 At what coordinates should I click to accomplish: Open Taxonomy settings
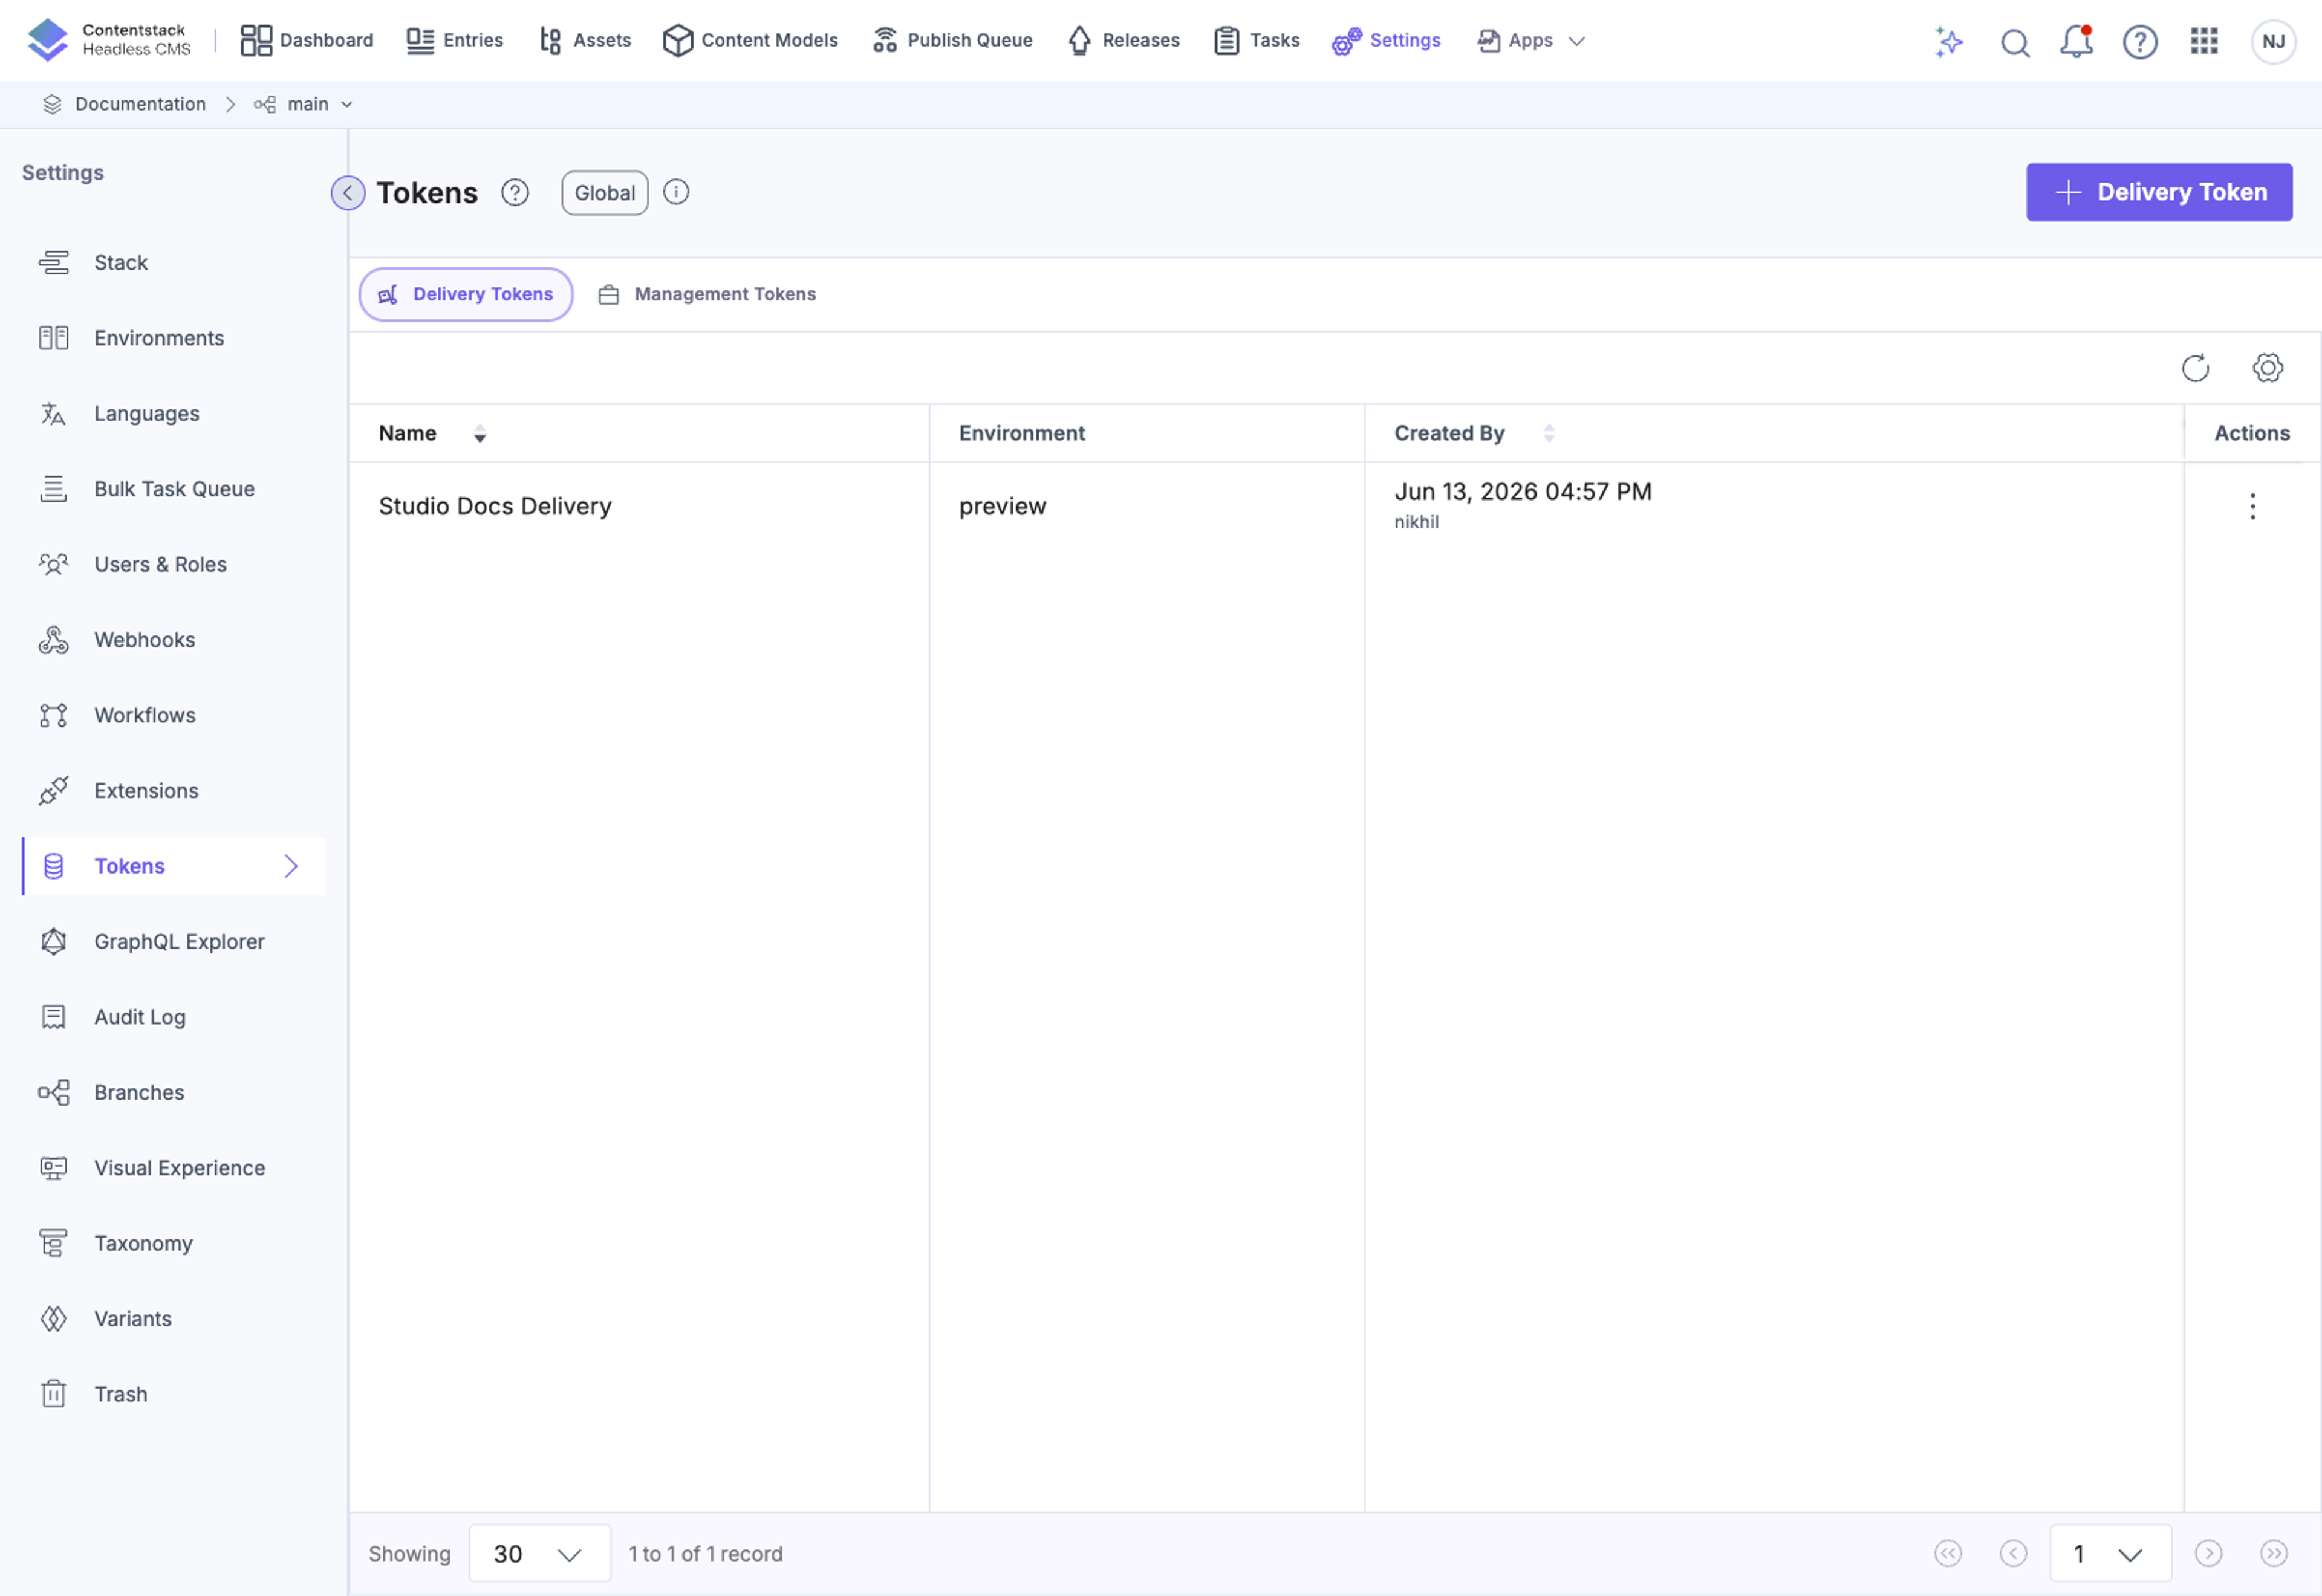coord(173,1244)
